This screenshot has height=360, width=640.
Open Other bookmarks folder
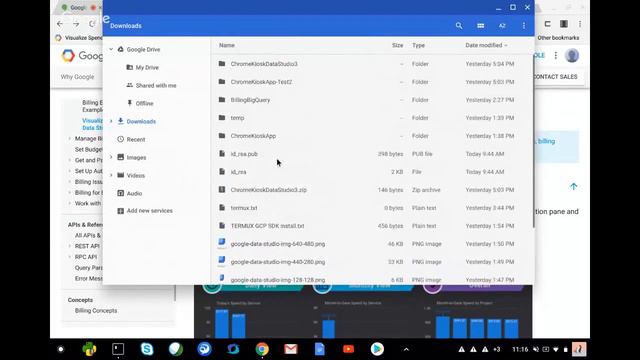pos(558,38)
